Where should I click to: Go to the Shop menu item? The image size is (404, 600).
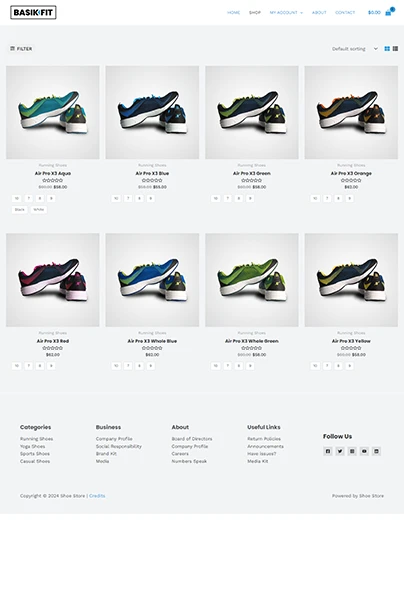[255, 13]
